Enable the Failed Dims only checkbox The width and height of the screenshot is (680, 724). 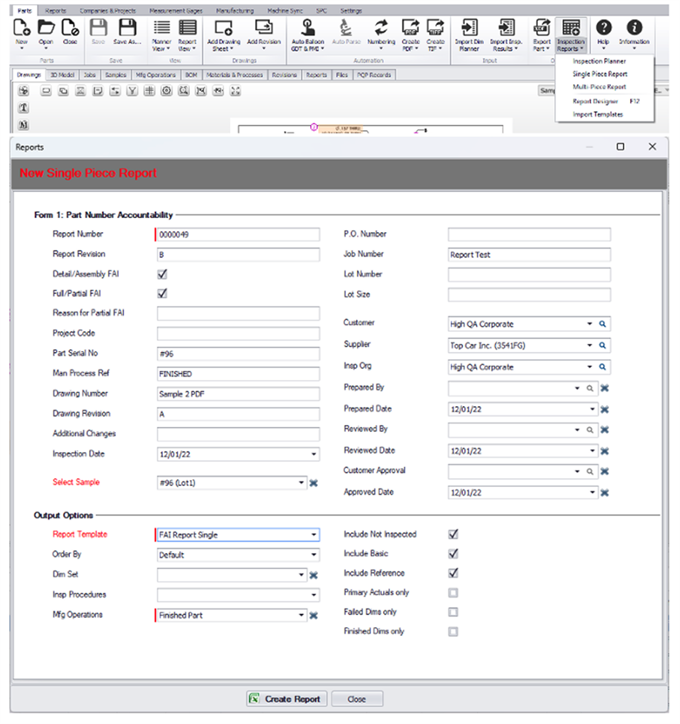453,612
